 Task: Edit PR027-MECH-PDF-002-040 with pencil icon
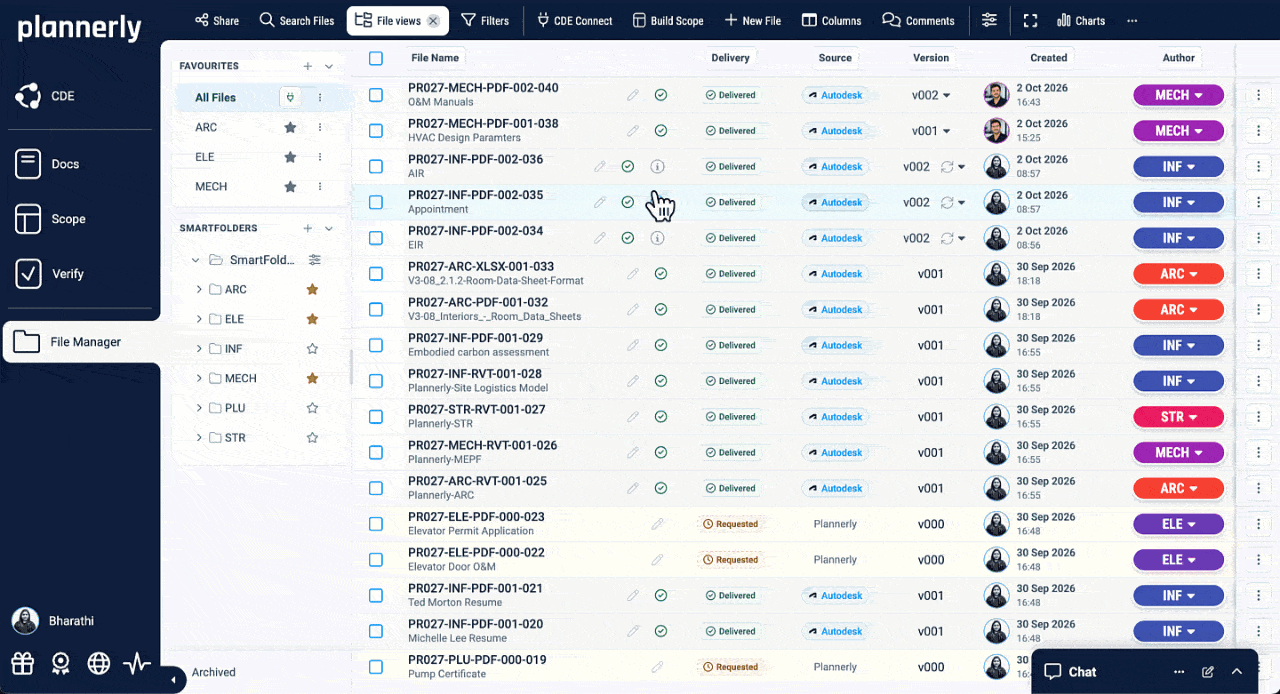[x=633, y=95]
